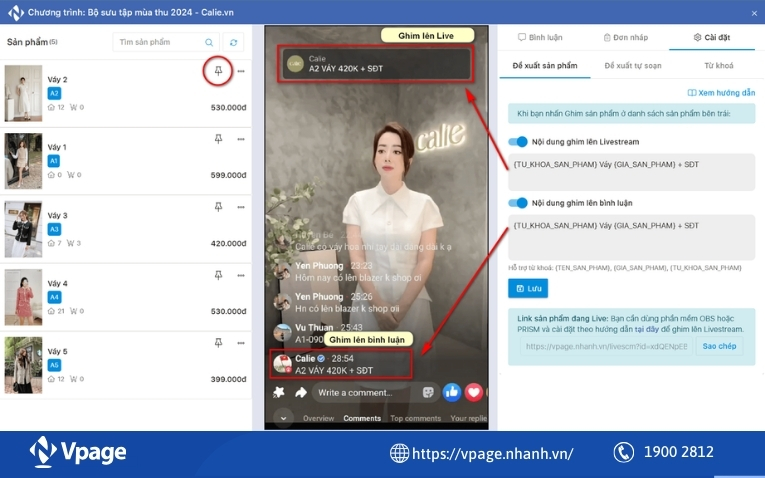
Task: Click the Calie pinned banner on the livestream
Action: click(375, 64)
